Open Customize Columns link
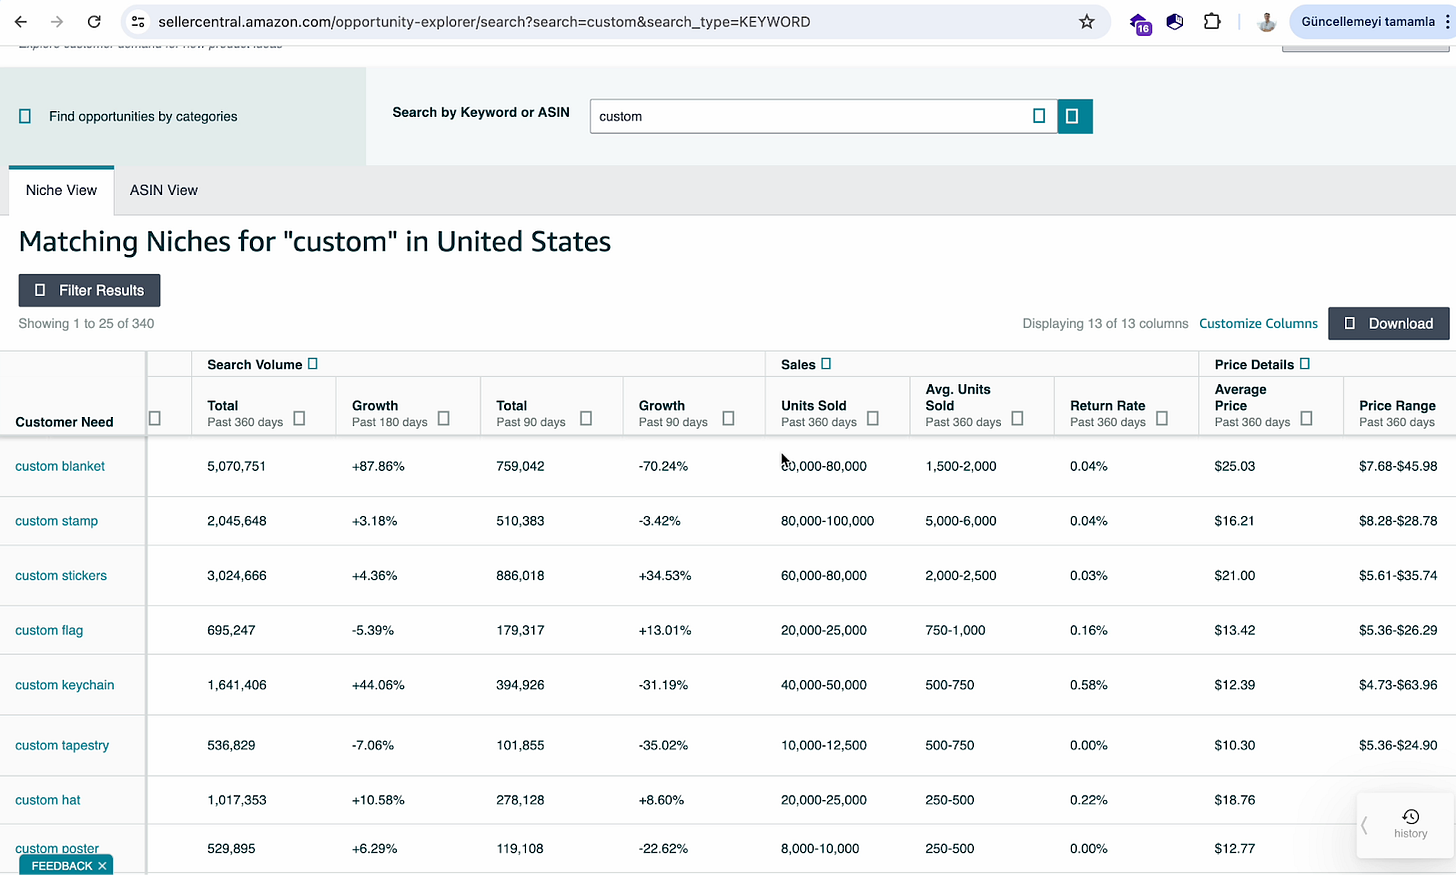Viewport: 1456px width, 875px height. pos(1258,323)
